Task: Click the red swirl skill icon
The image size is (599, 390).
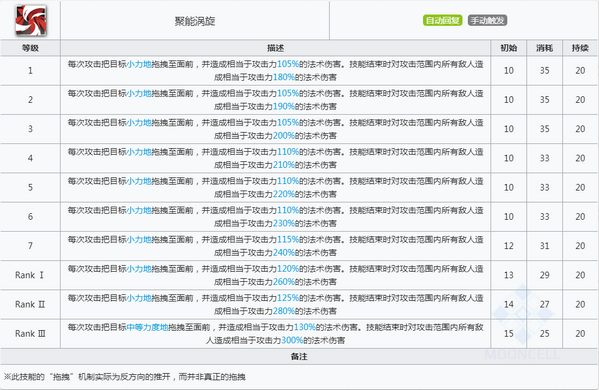Action: coord(31,20)
